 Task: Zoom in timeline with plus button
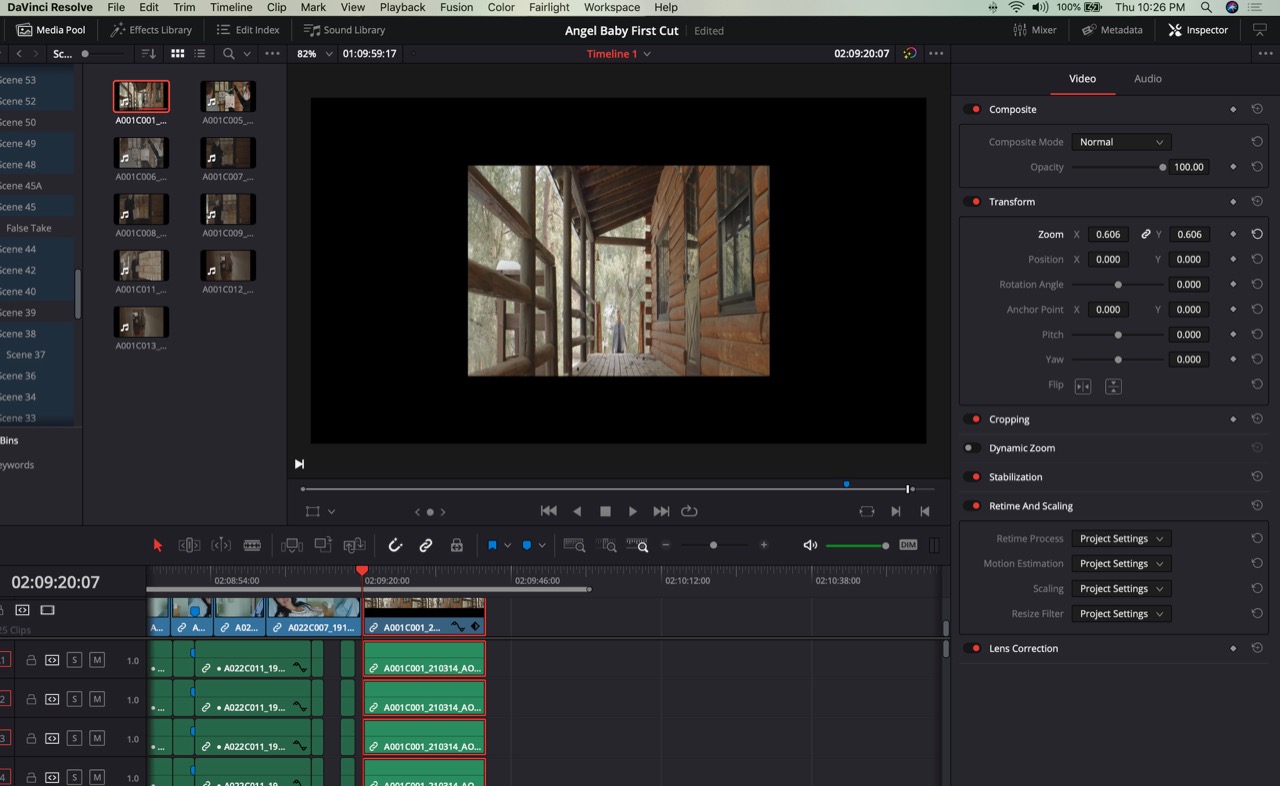(x=764, y=545)
